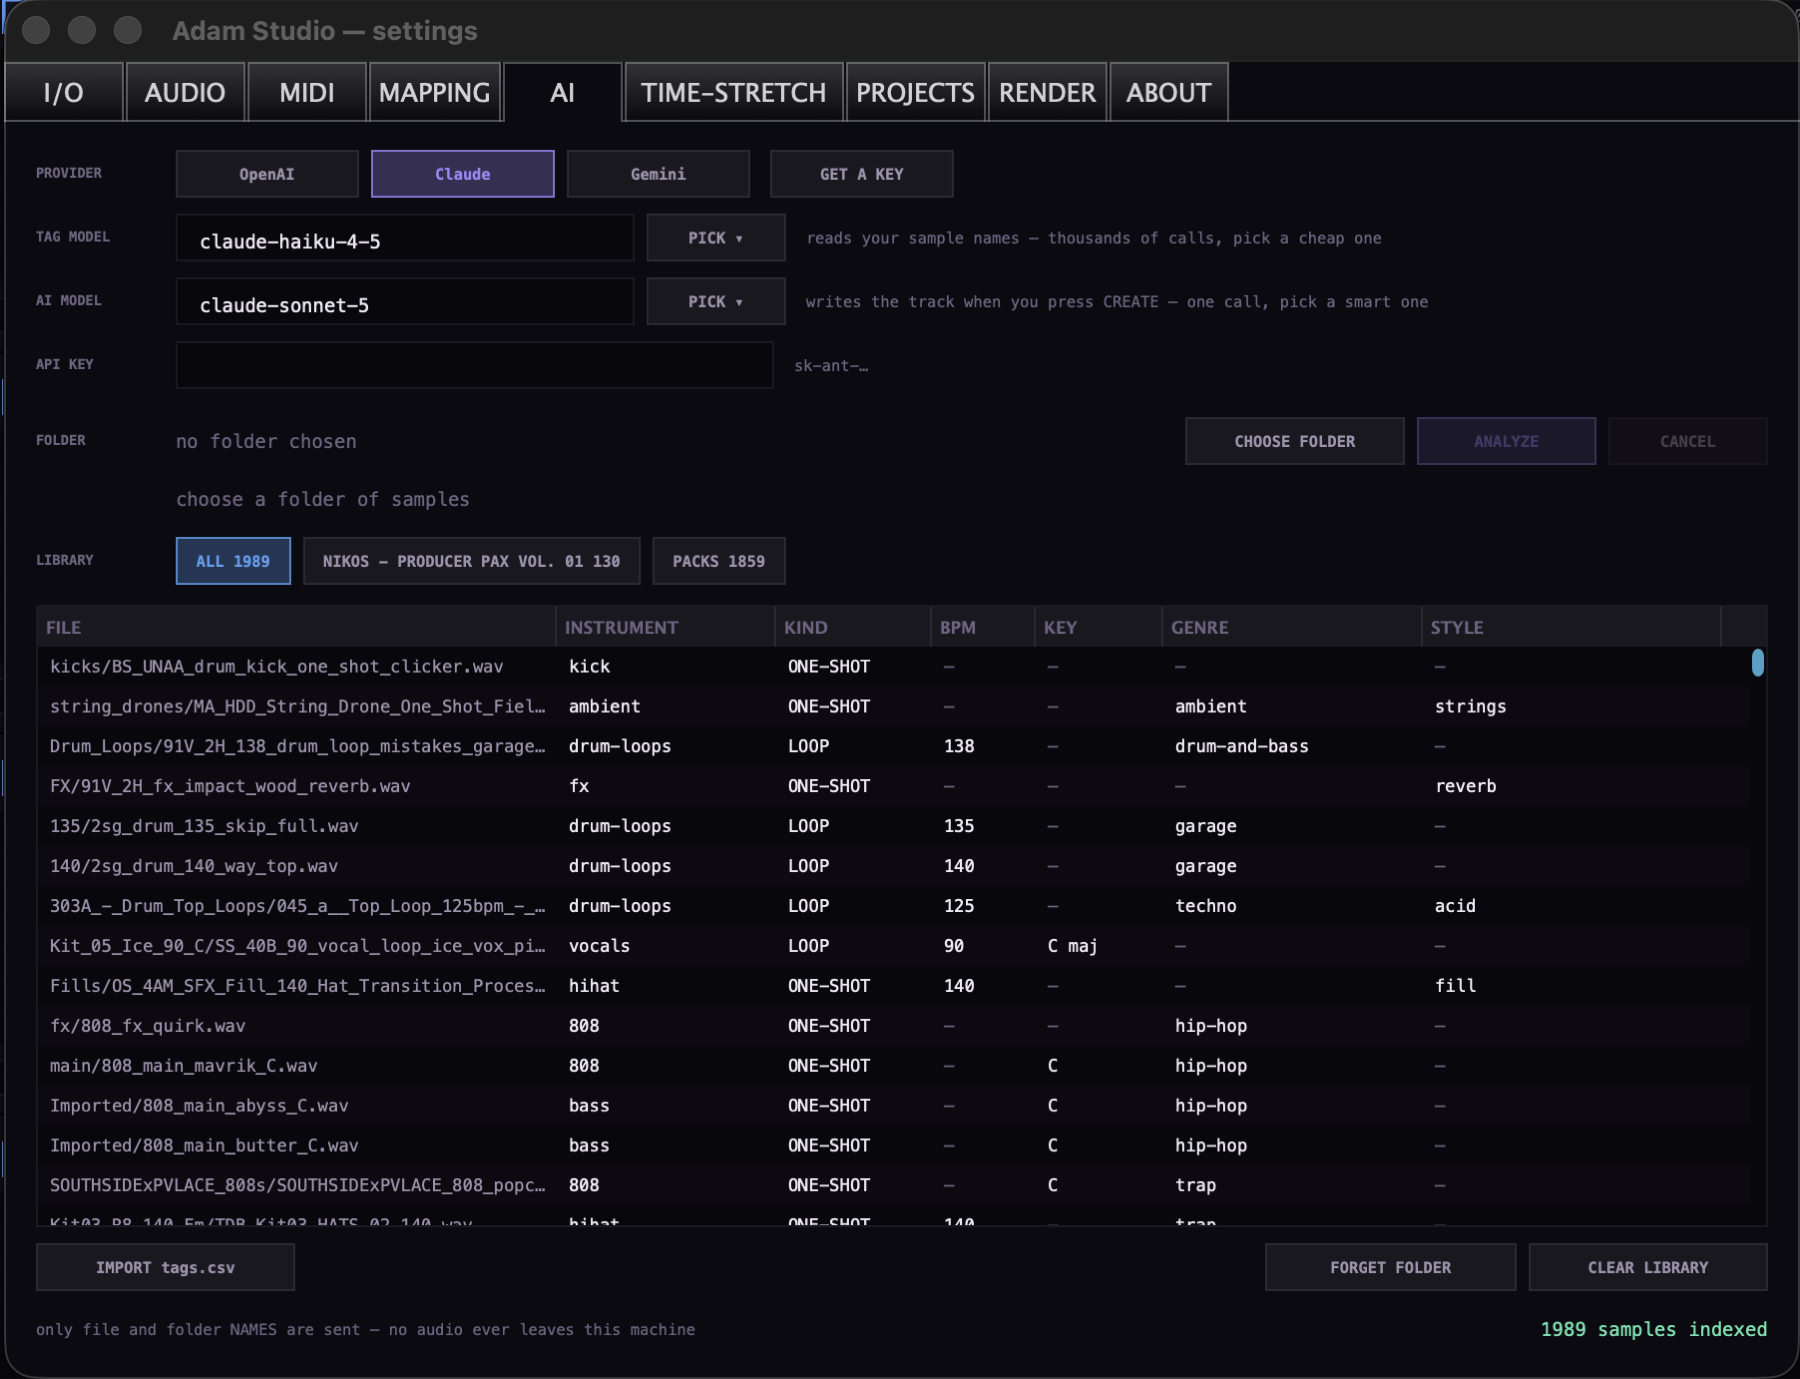
Task: Focus the AI model field claude-sonnet-5
Action: (405, 302)
